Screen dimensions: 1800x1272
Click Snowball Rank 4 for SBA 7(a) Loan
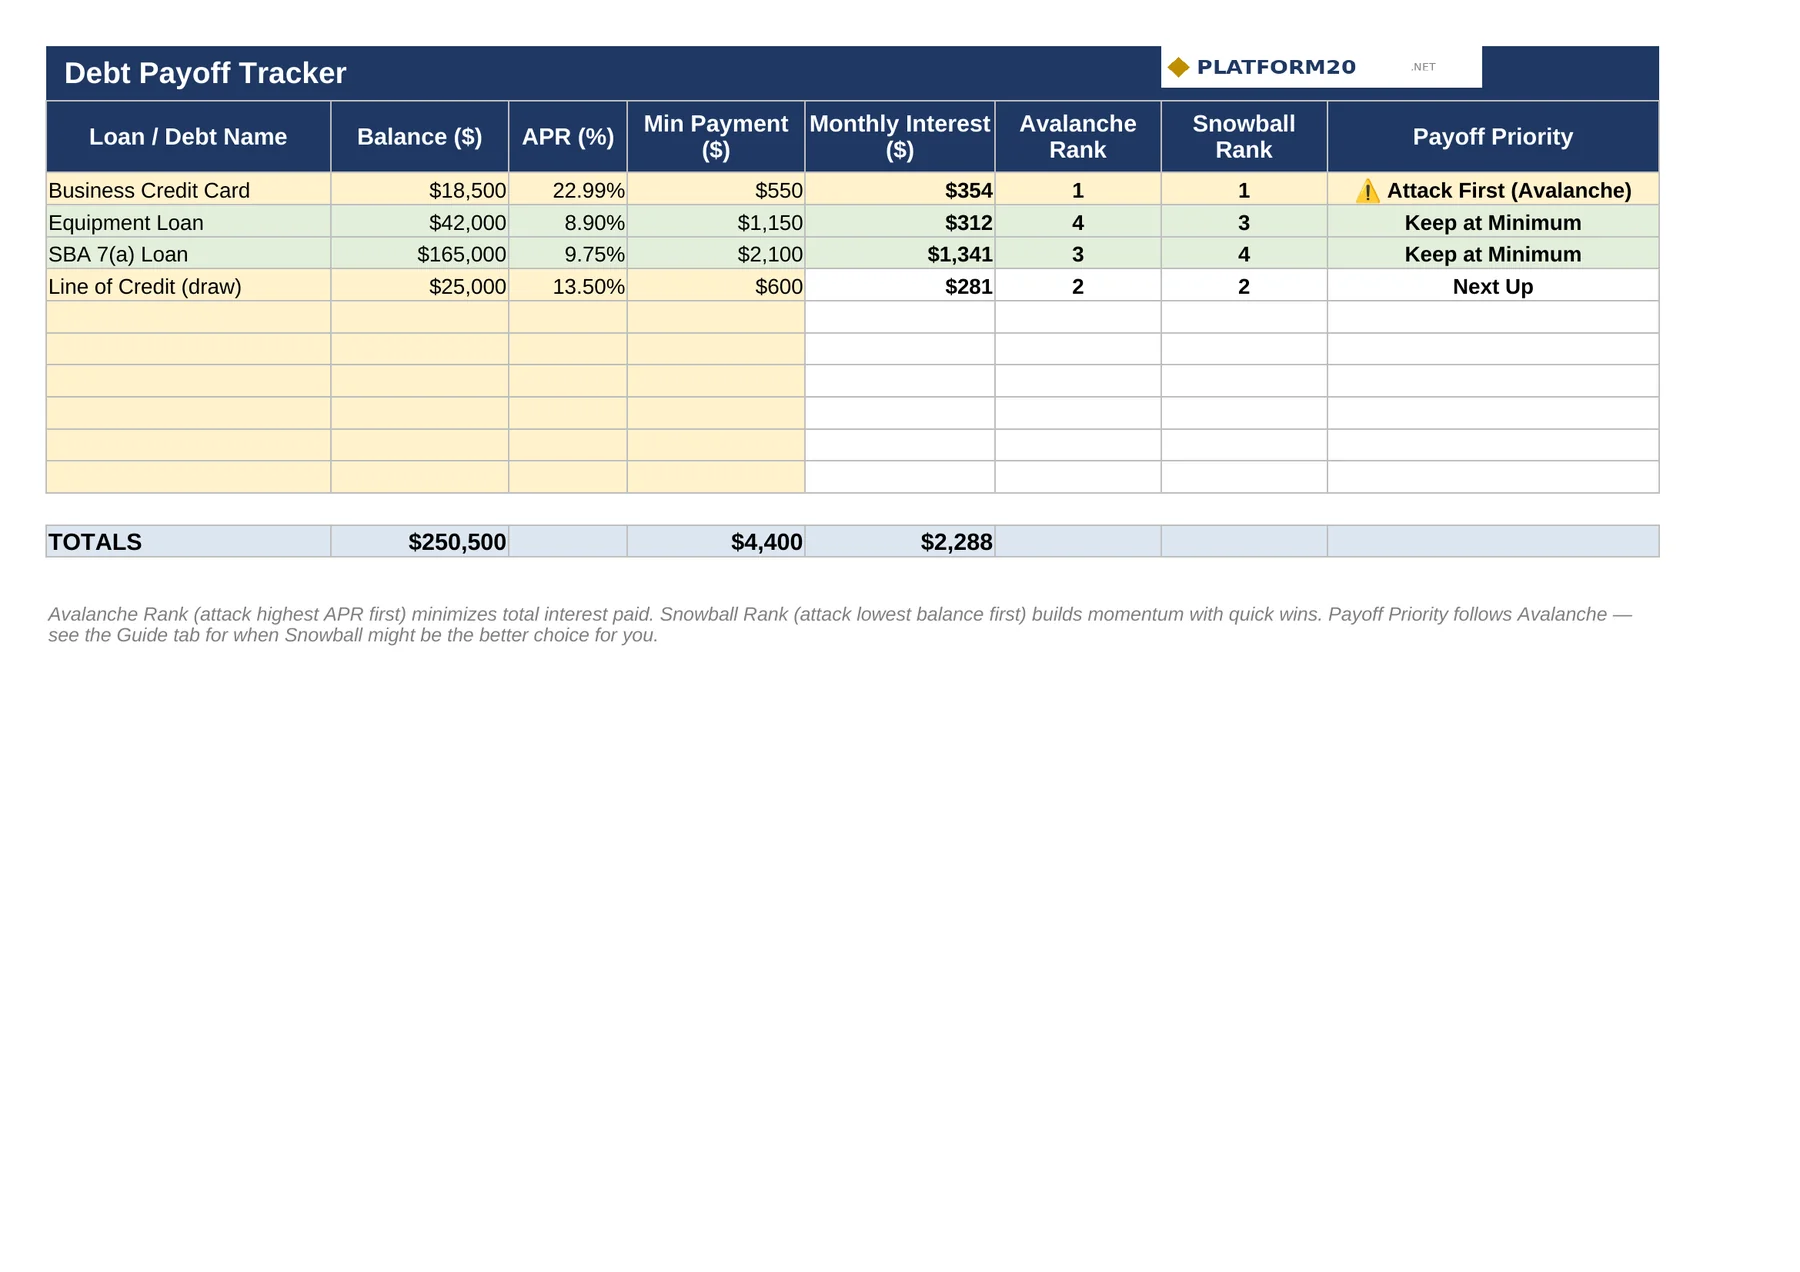pyautogui.click(x=1244, y=254)
